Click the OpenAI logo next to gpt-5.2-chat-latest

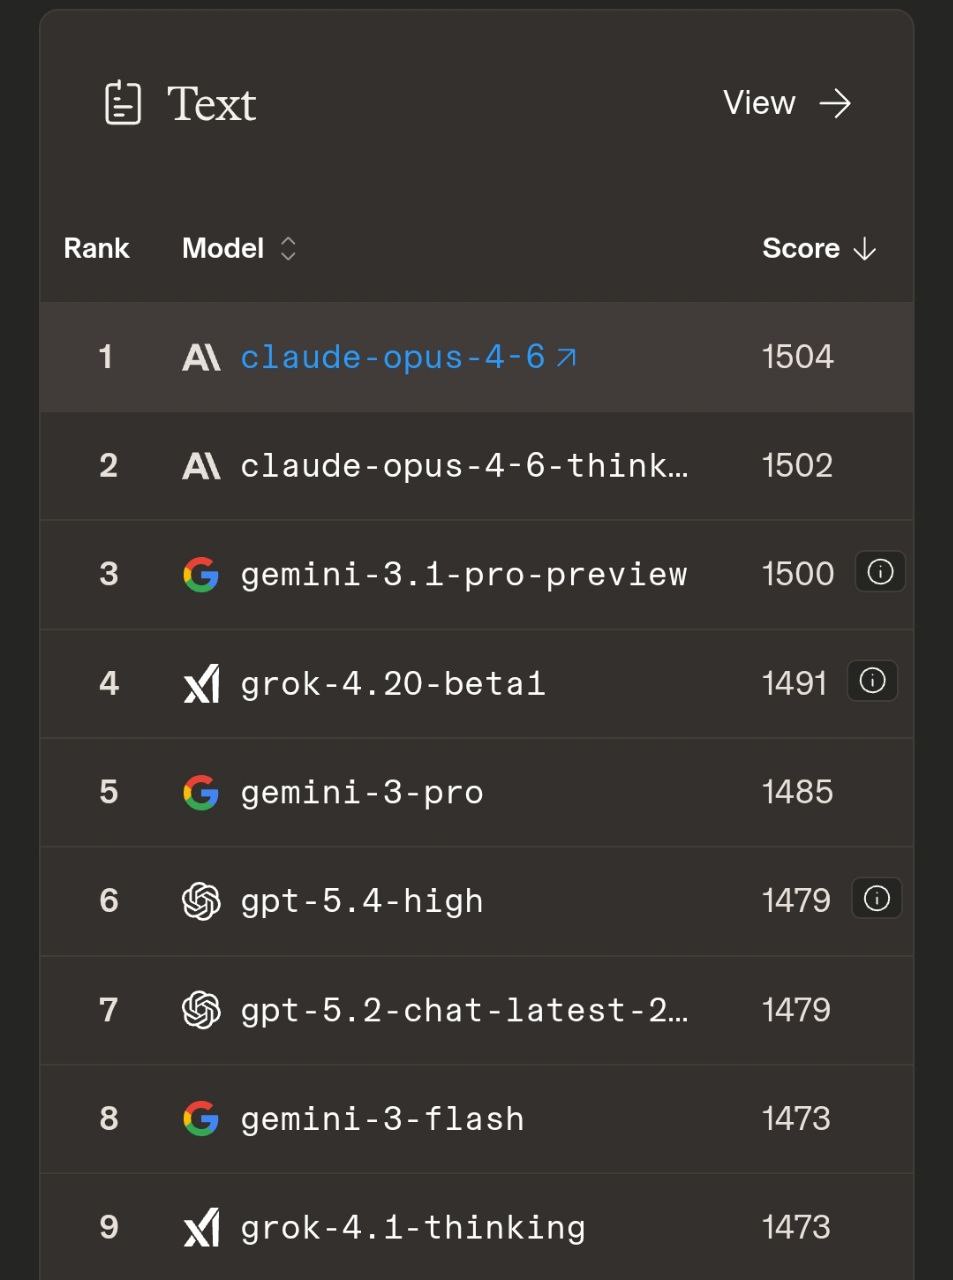[201, 1009]
